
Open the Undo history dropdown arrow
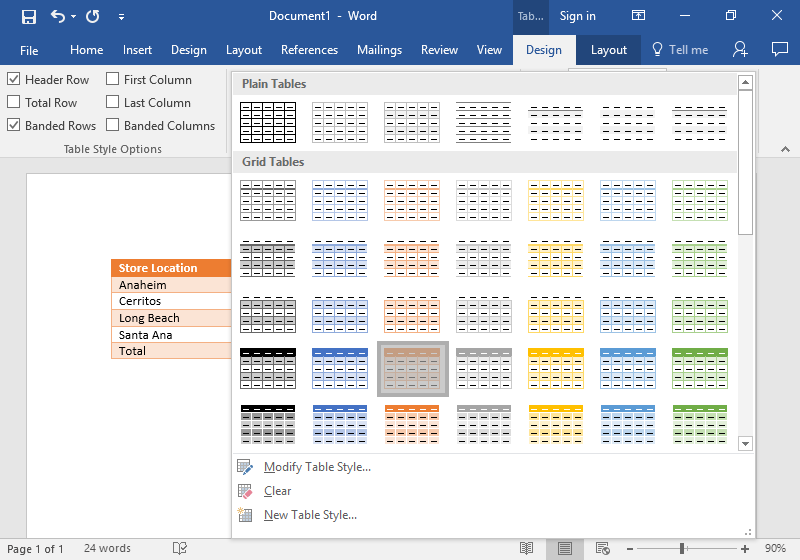[x=73, y=17]
